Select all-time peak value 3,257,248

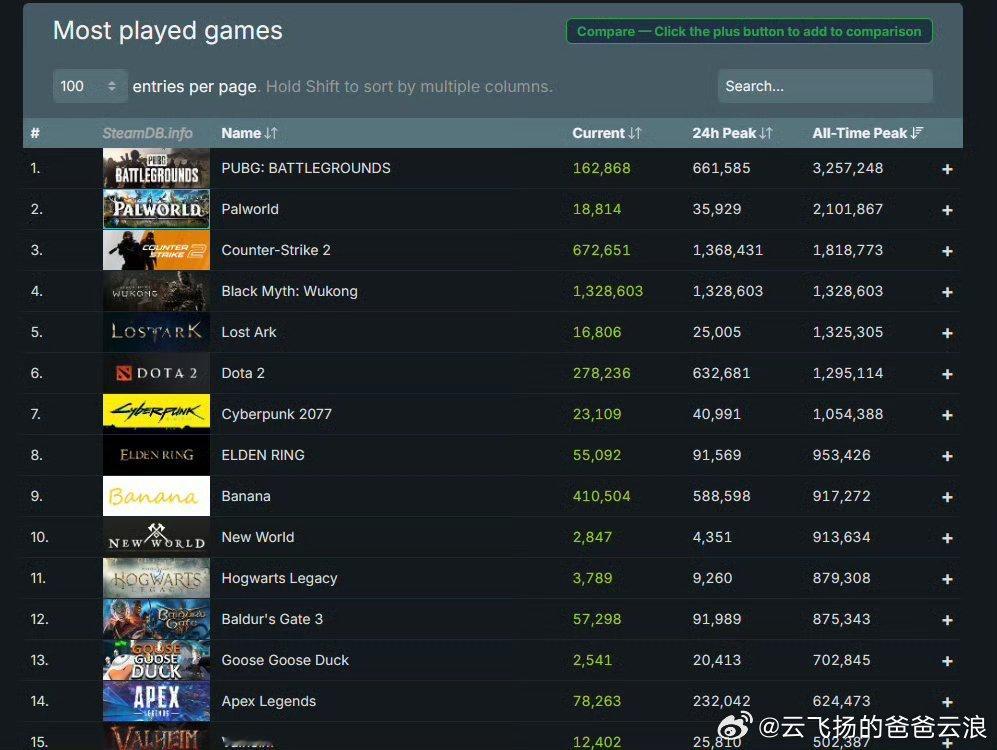coord(848,168)
